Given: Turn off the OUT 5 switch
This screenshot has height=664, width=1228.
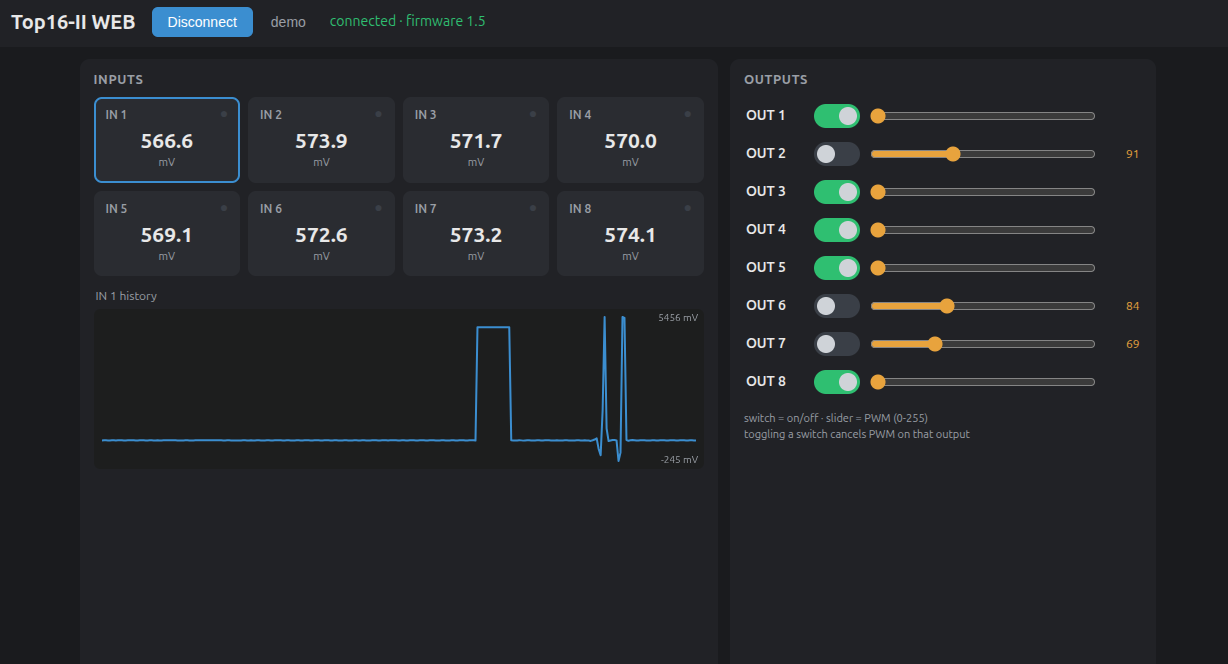Looking at the screenshot, I should pyautogui.click(x=837, y=268).
